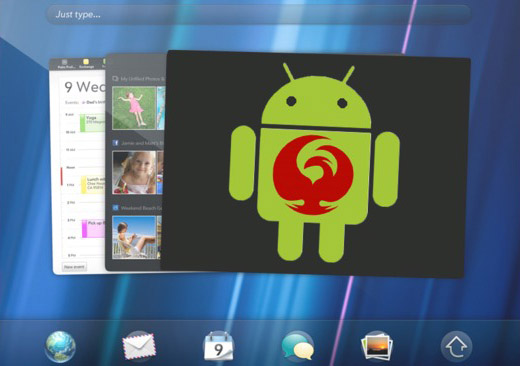Open the Weekend Beach album header
Image resolution: width=520 pixels, height=366 pixels.
pos(137,208)
